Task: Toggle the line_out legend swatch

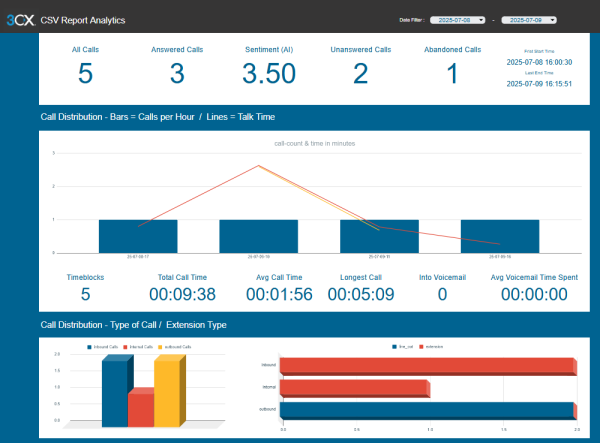Action: [x=394, y=347]
